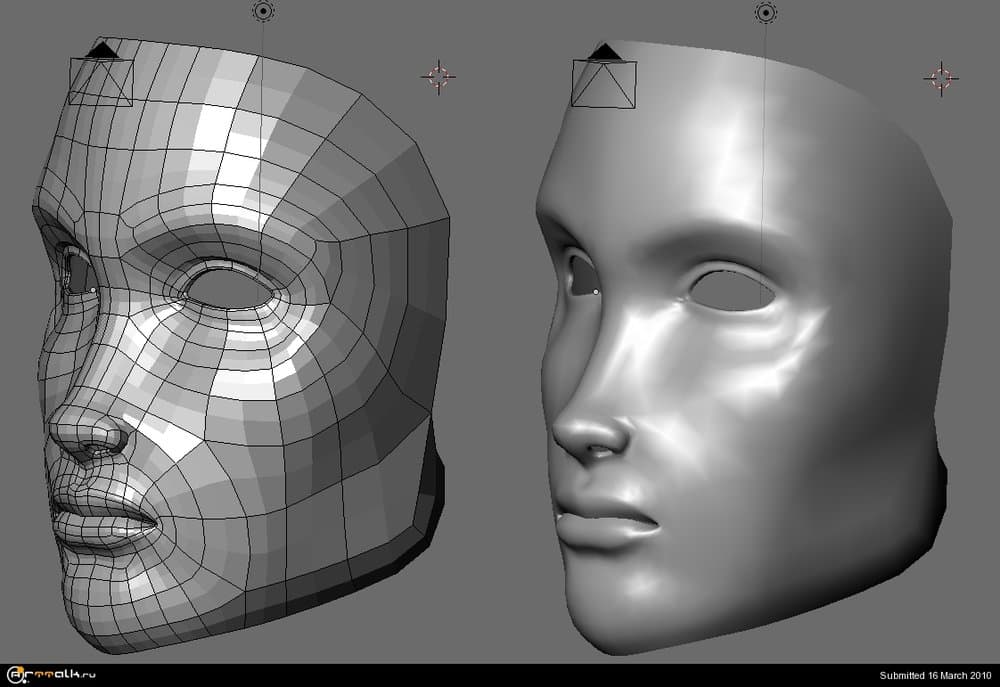
Task: Click the 3D cursor in the left viewport
Action: (438, 76)
